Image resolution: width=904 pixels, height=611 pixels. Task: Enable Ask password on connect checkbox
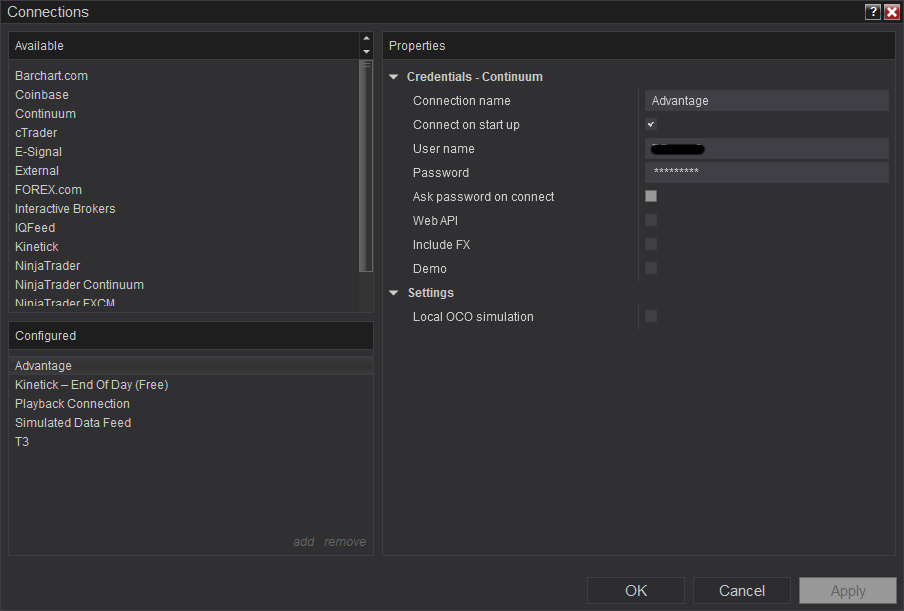click(651, 197)
